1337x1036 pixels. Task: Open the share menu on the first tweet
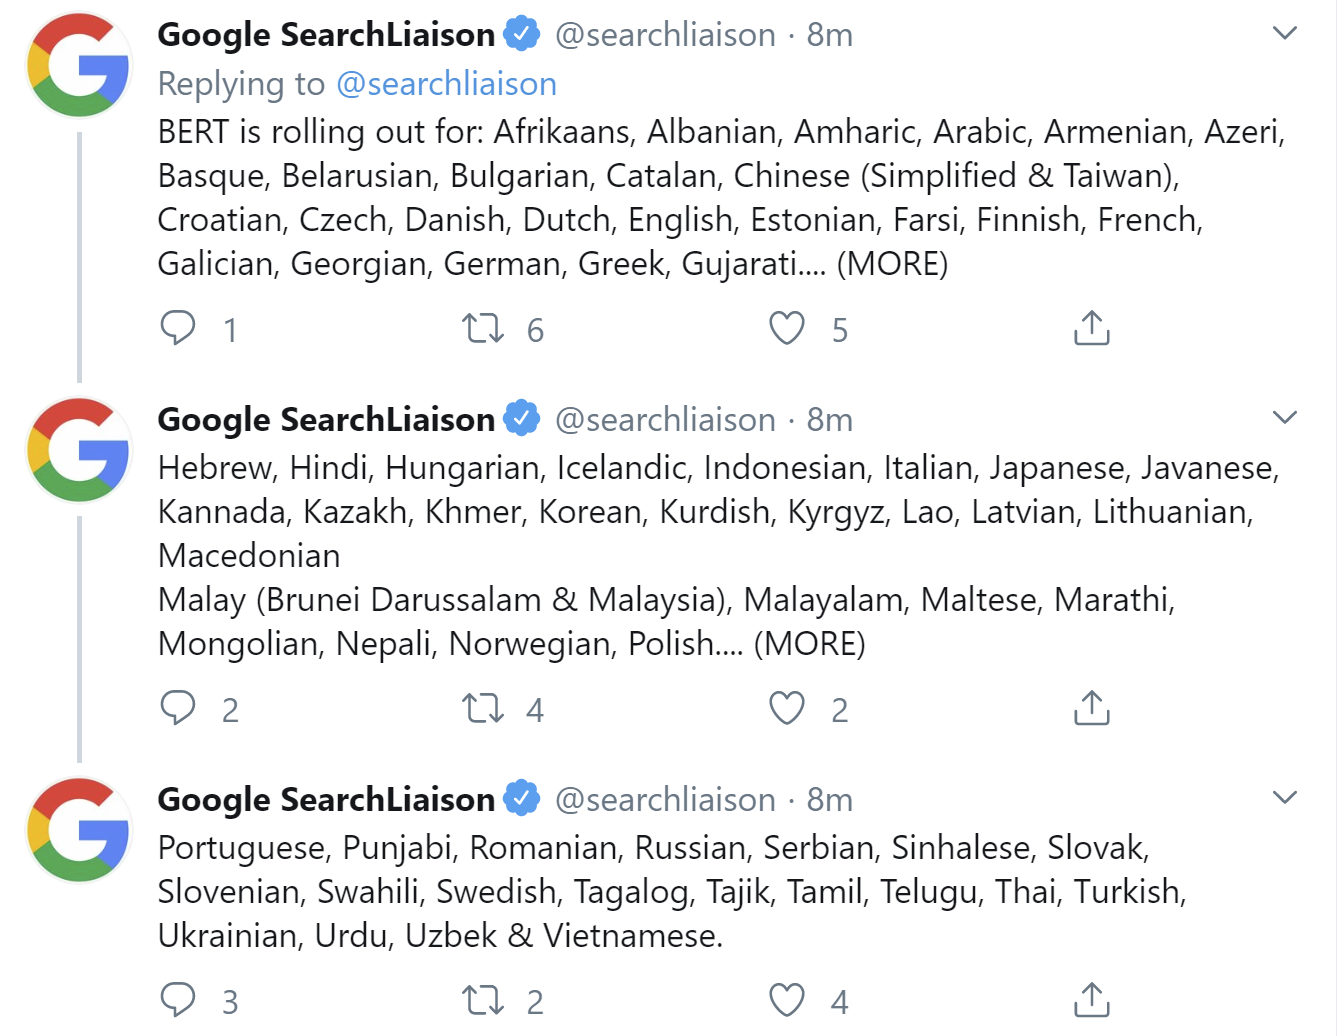1092,327
